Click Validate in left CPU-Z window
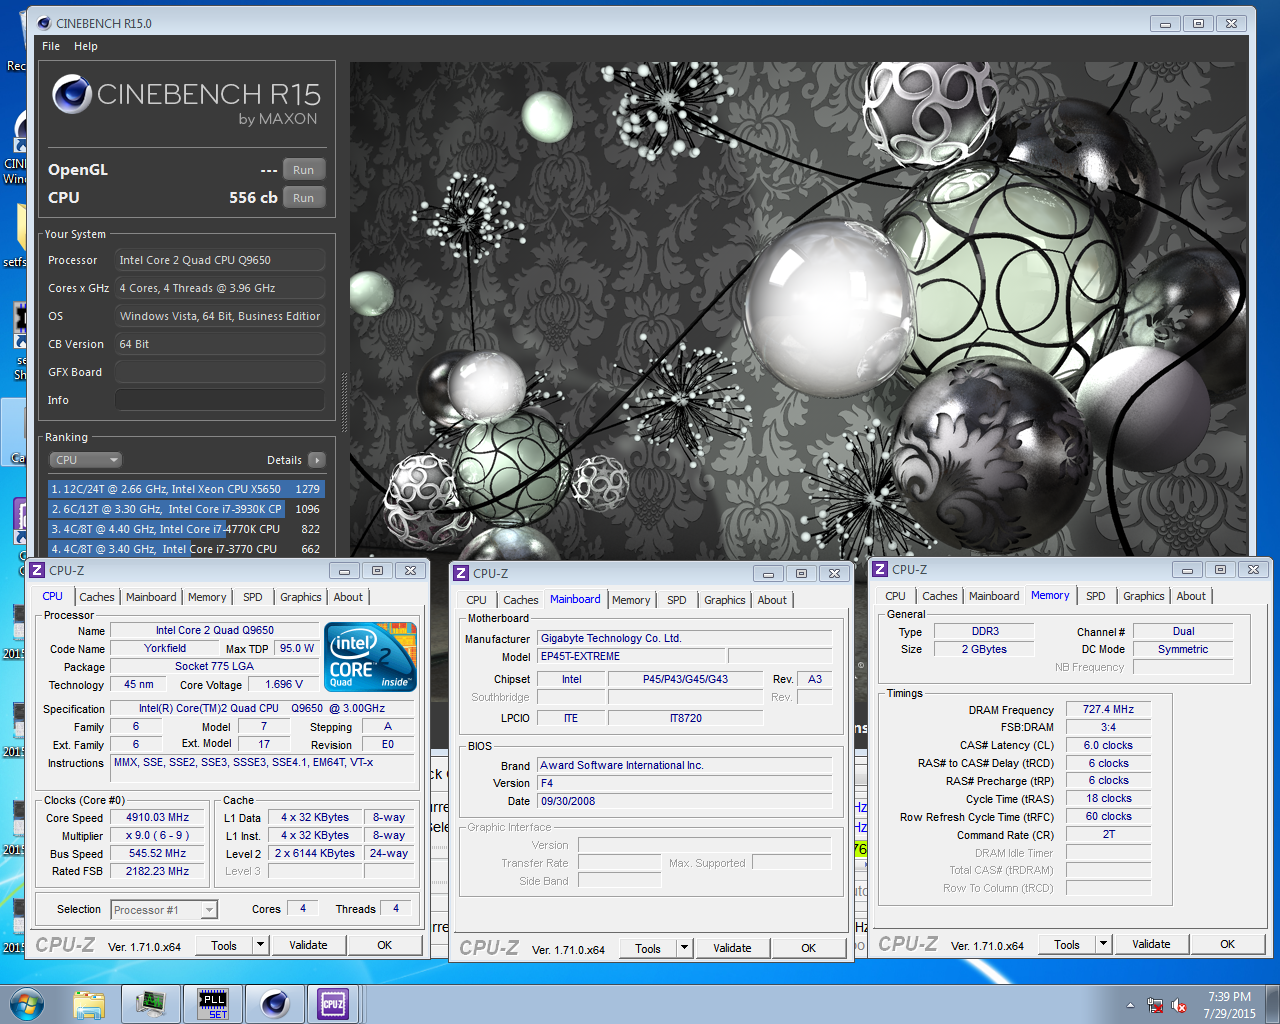 308,945
